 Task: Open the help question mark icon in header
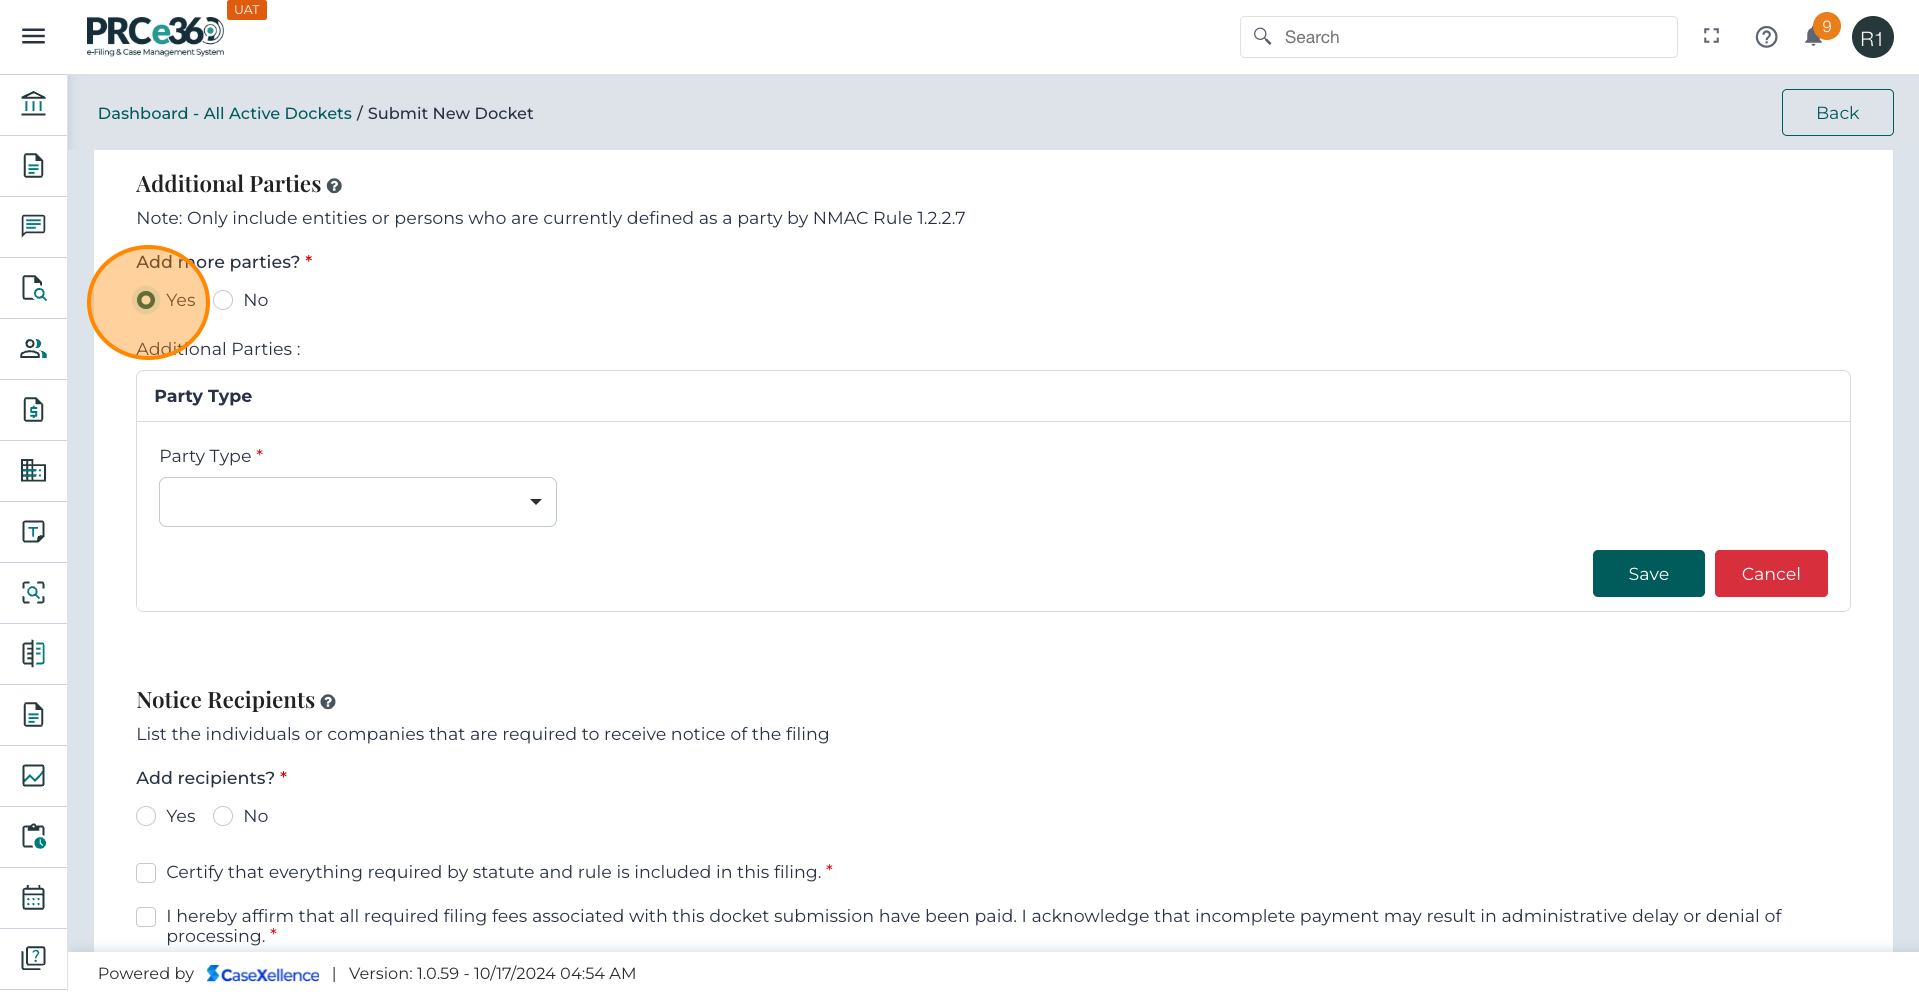pyautogui.click(x=1766, y=37)
